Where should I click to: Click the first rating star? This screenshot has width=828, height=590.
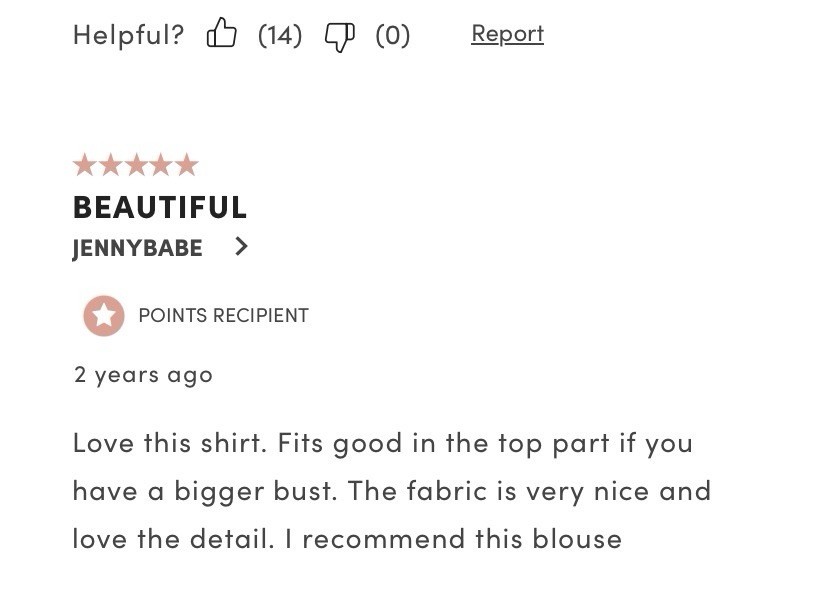tap(84, 165)
